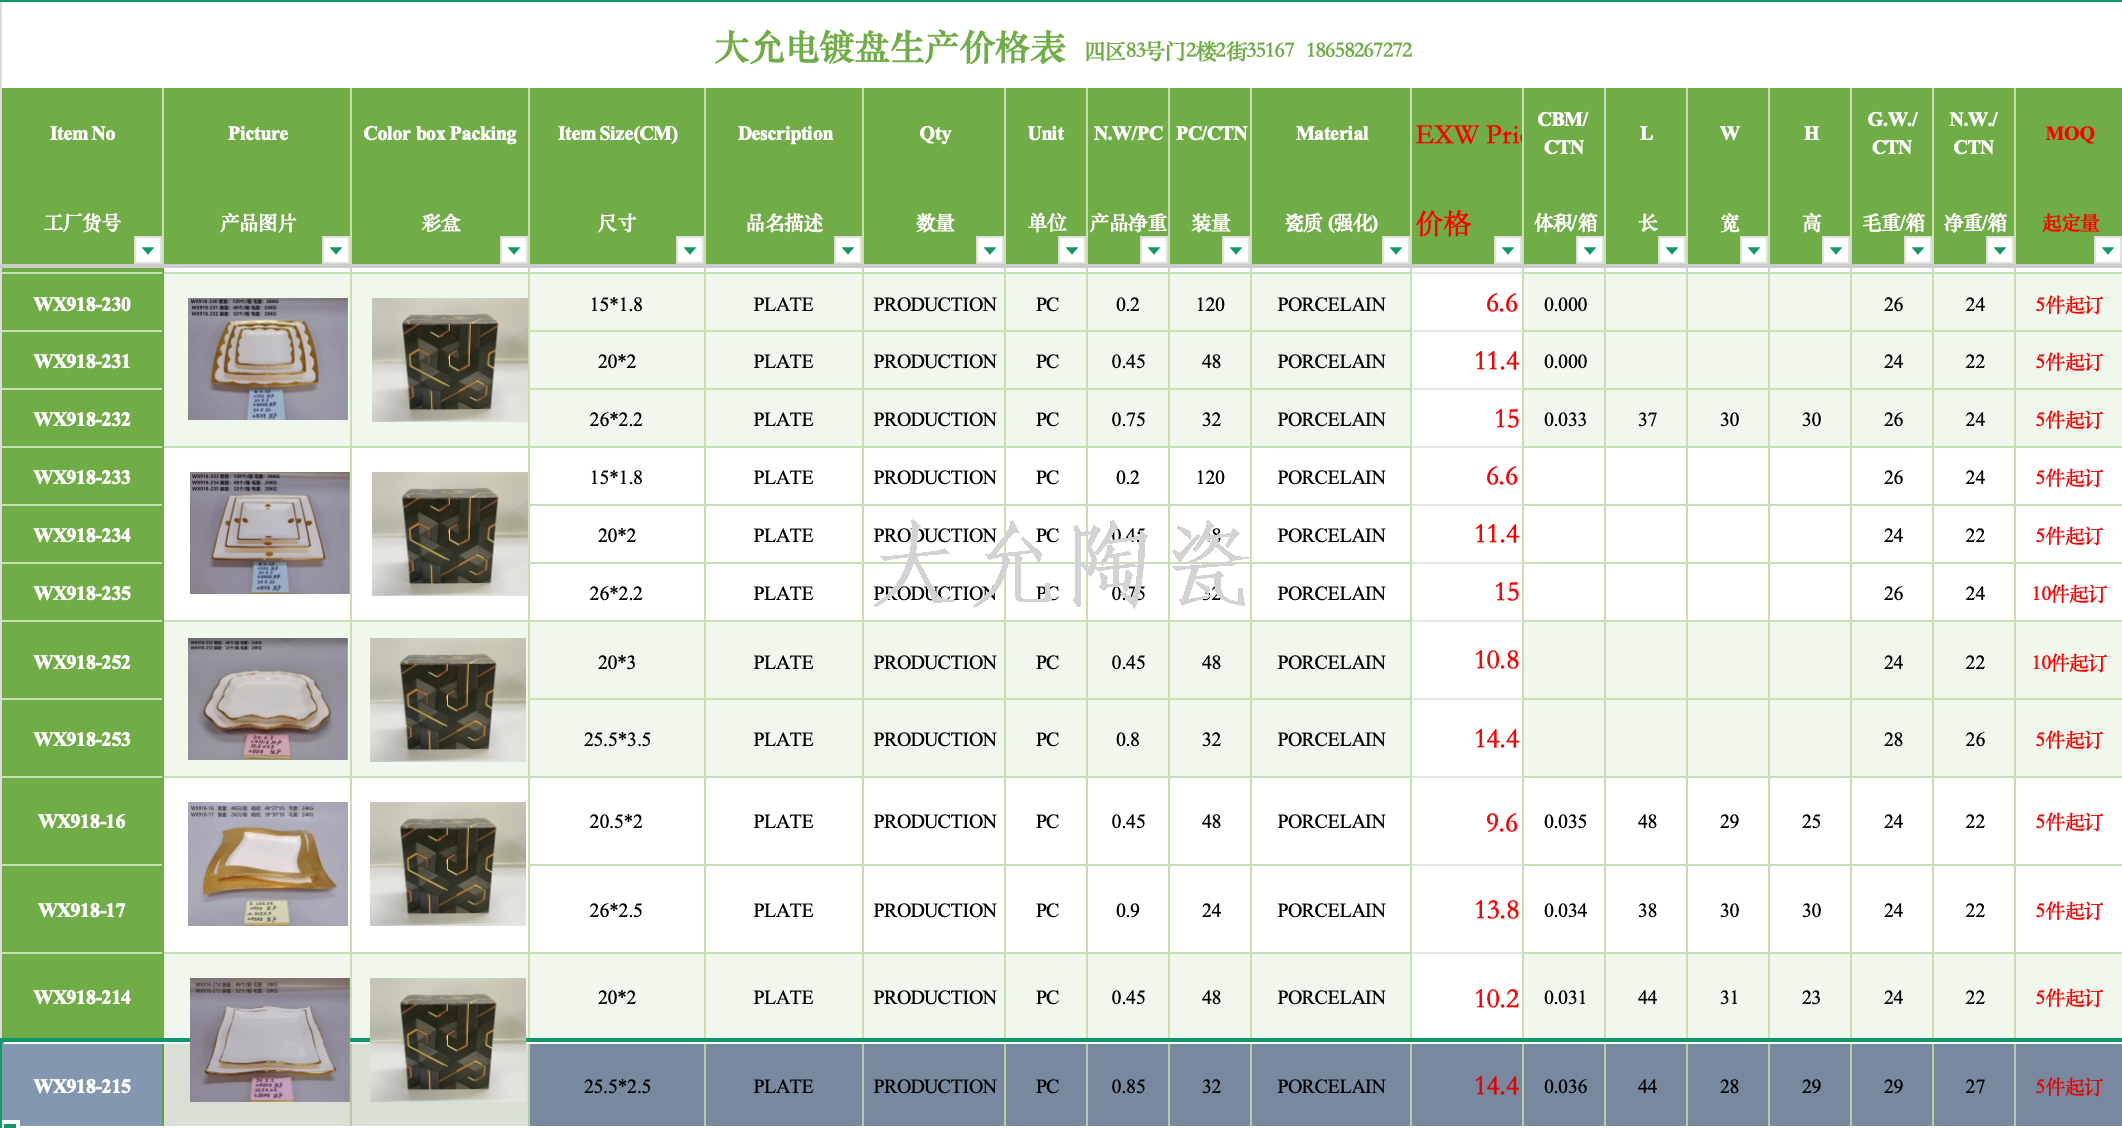Open the MOQ column filter dropdown
The image size is (2122, 1128).
point(2108,250)
